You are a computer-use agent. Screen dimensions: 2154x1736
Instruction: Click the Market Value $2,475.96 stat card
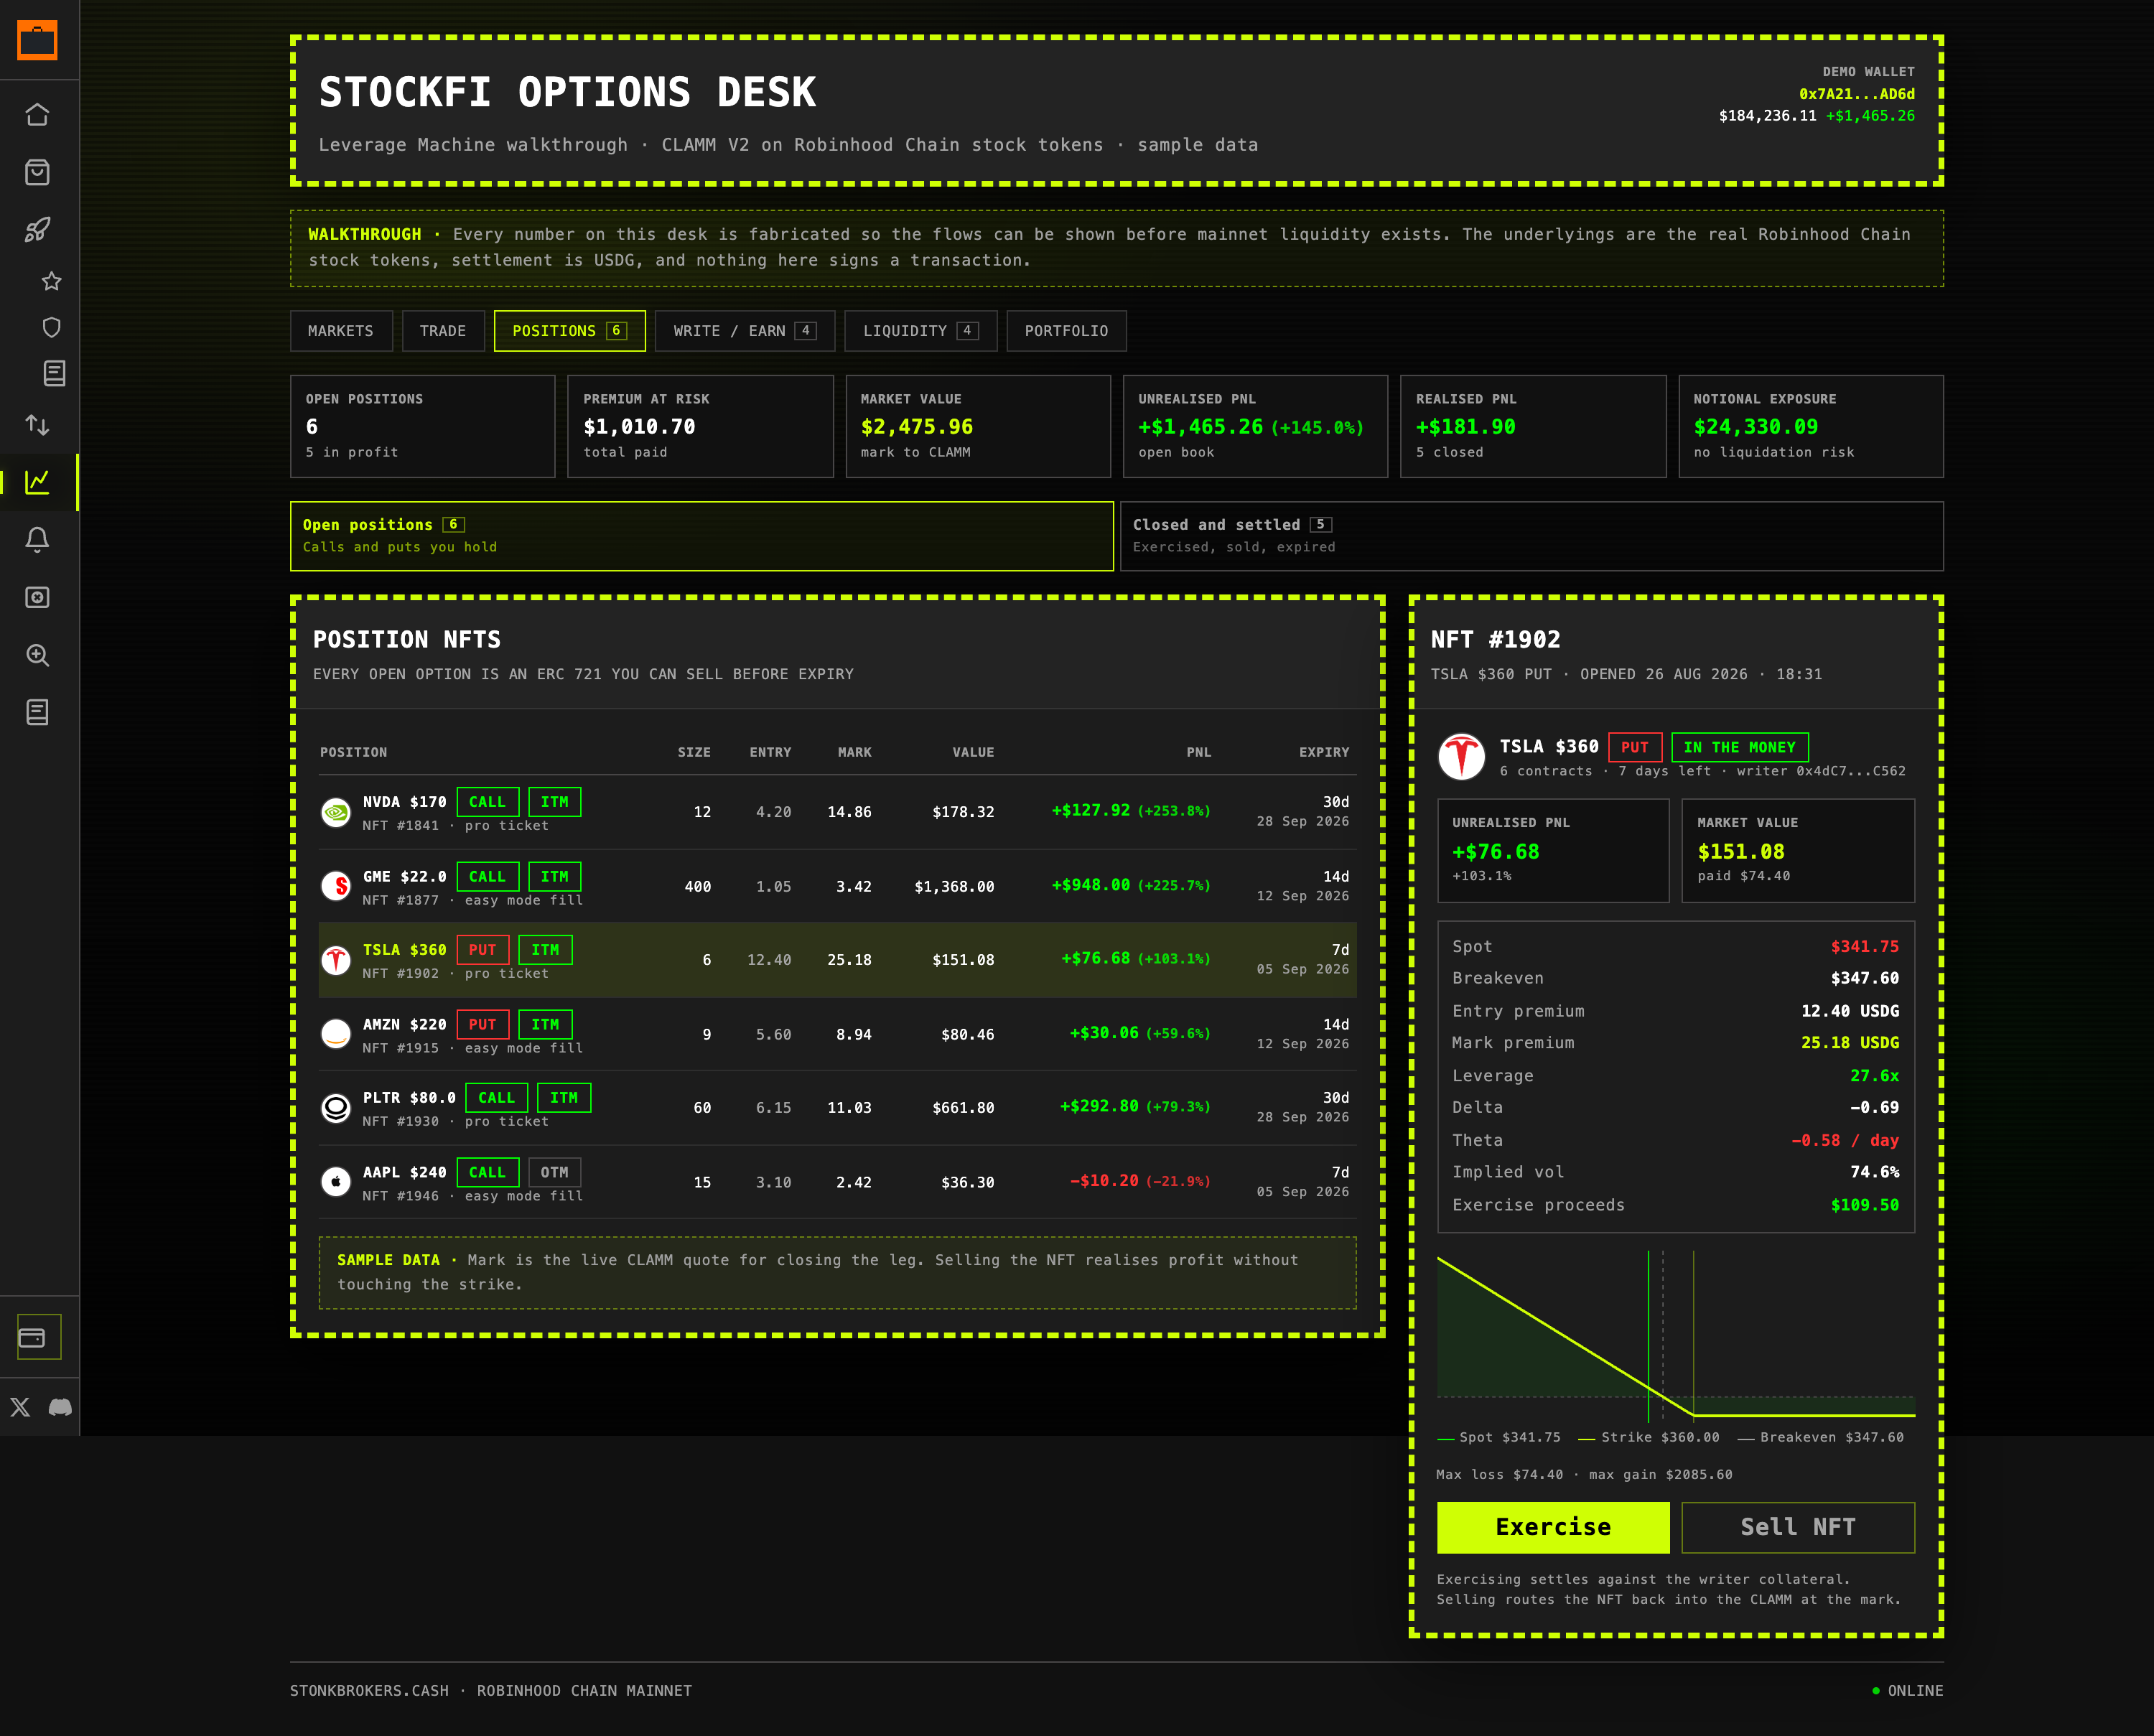point(978,426)
